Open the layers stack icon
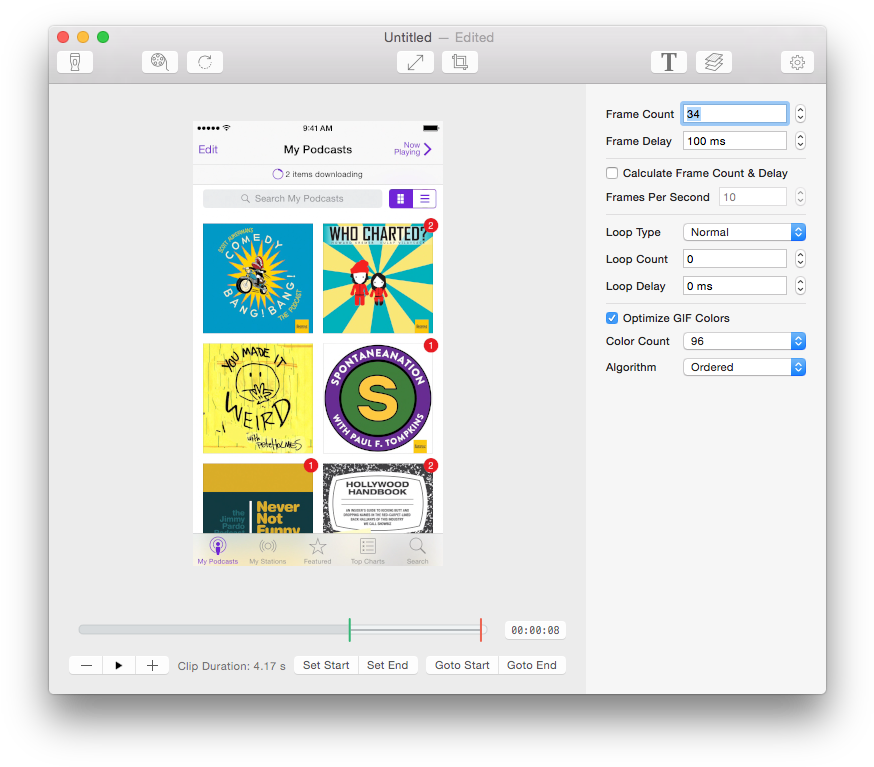This screenshot has height=767, width=874. click(714, 62)
